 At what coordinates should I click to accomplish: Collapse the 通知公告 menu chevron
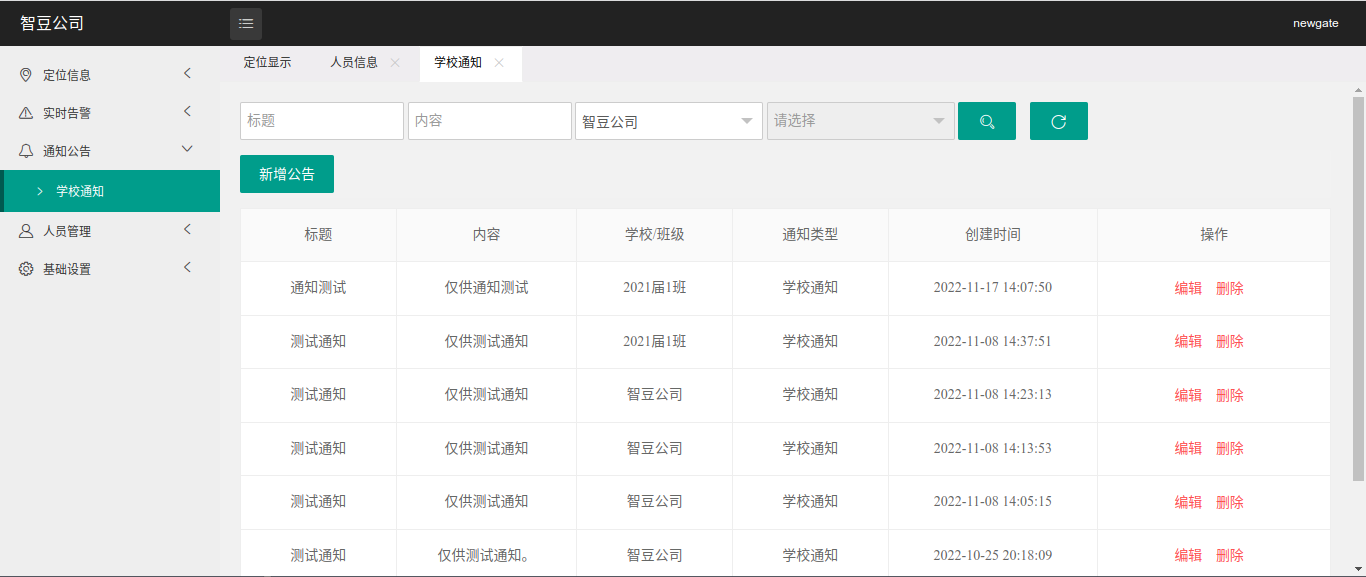(x=187, y=150)
